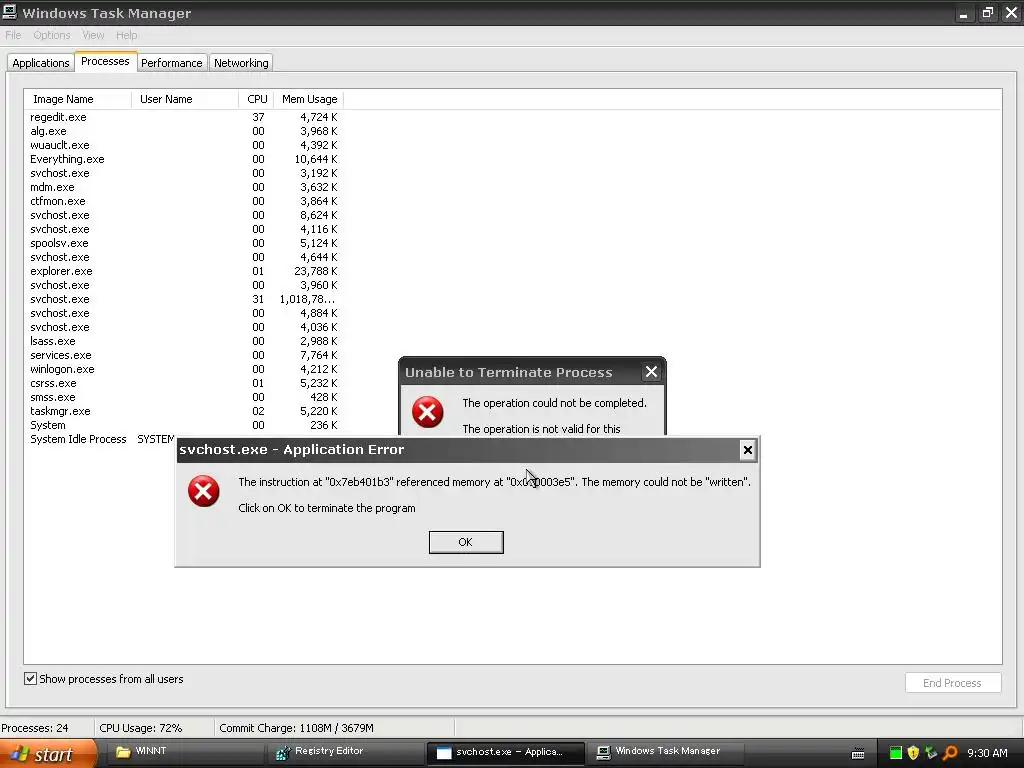Click the CPU value 37 for regedit.exe
The image size is (1024, 768).
(x=259, y=117)
